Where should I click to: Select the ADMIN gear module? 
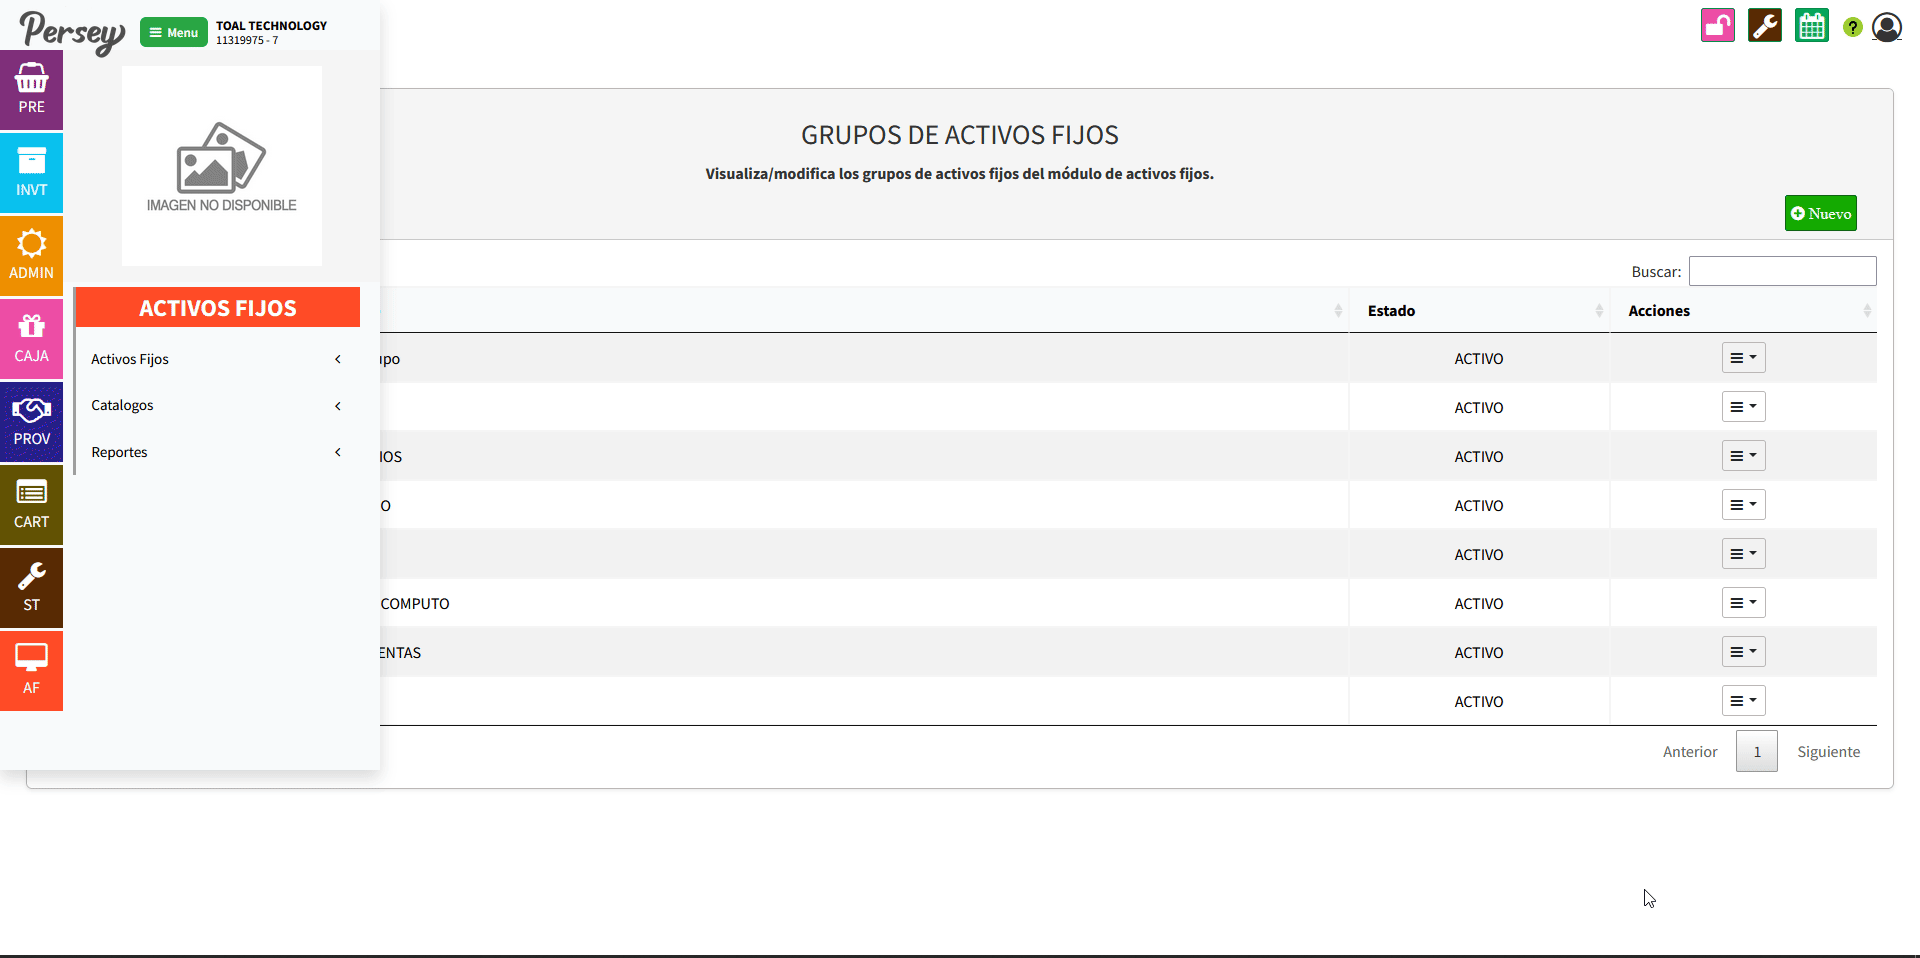(x=31, y=256)
